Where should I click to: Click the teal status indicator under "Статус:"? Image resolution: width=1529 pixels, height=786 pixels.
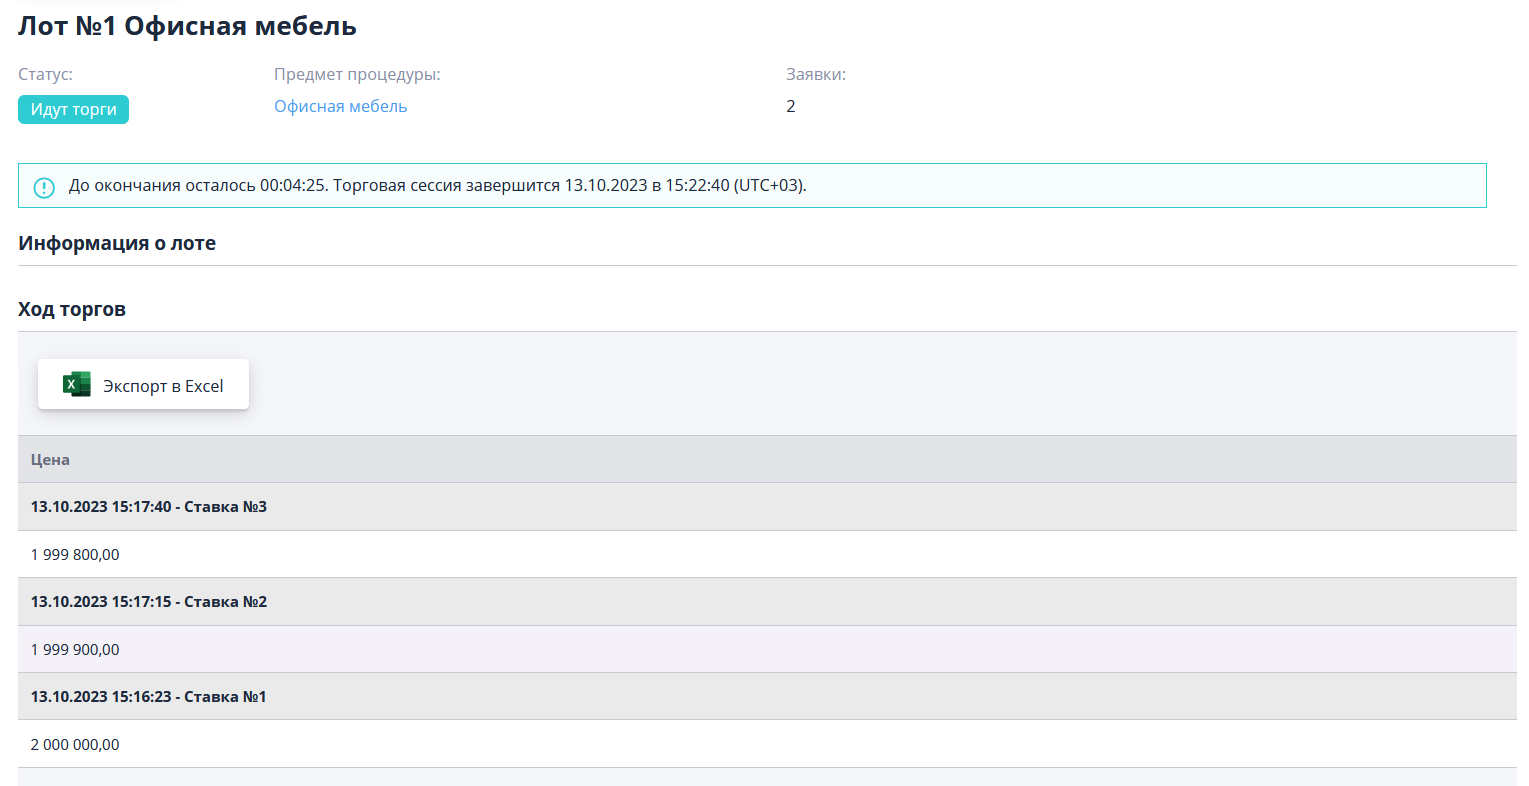[73, 109]
